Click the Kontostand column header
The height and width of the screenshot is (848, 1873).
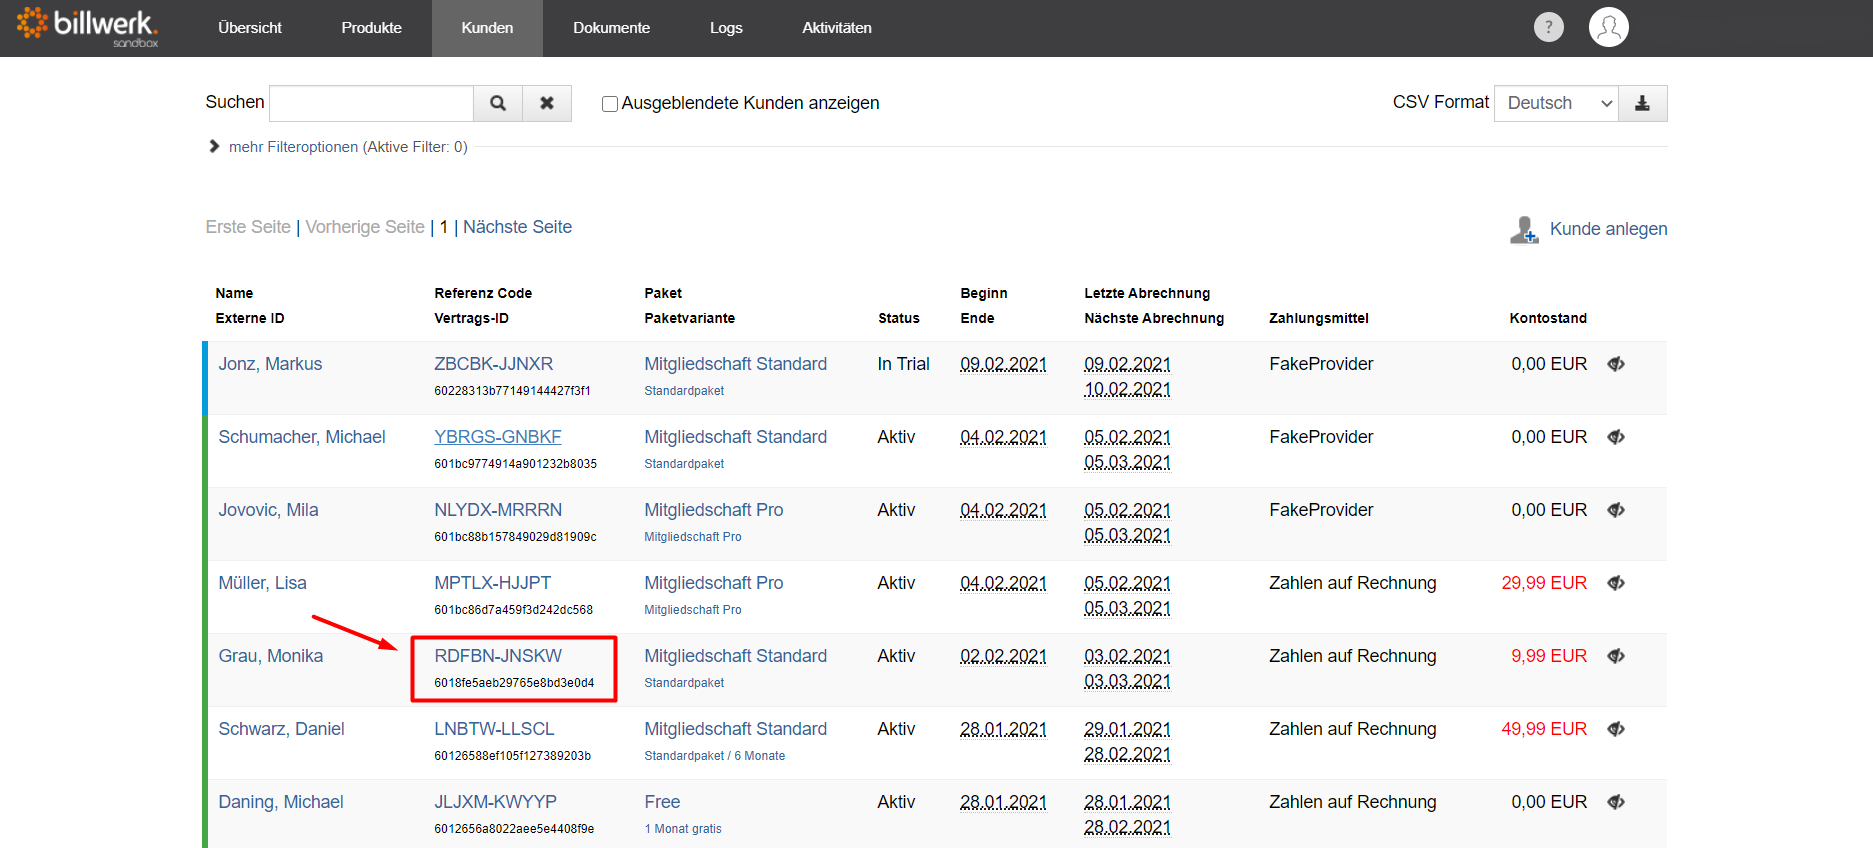tap(1548, 318)
